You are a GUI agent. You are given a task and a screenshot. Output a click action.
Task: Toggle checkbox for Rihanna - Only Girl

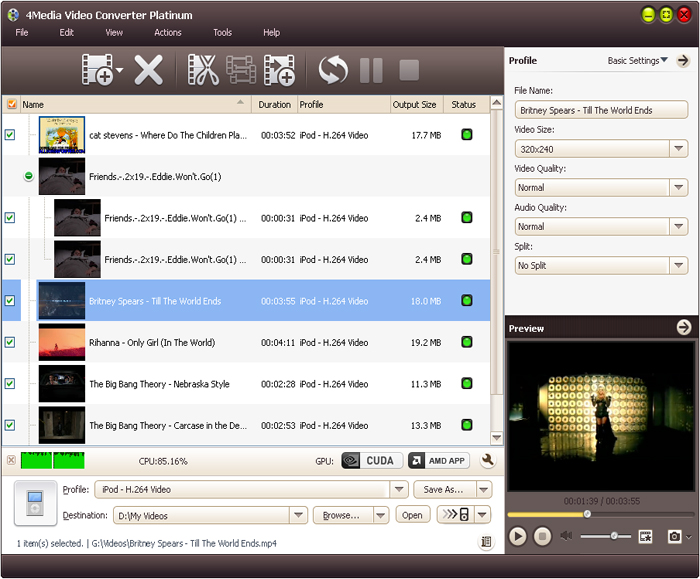(x=10, y=342)
